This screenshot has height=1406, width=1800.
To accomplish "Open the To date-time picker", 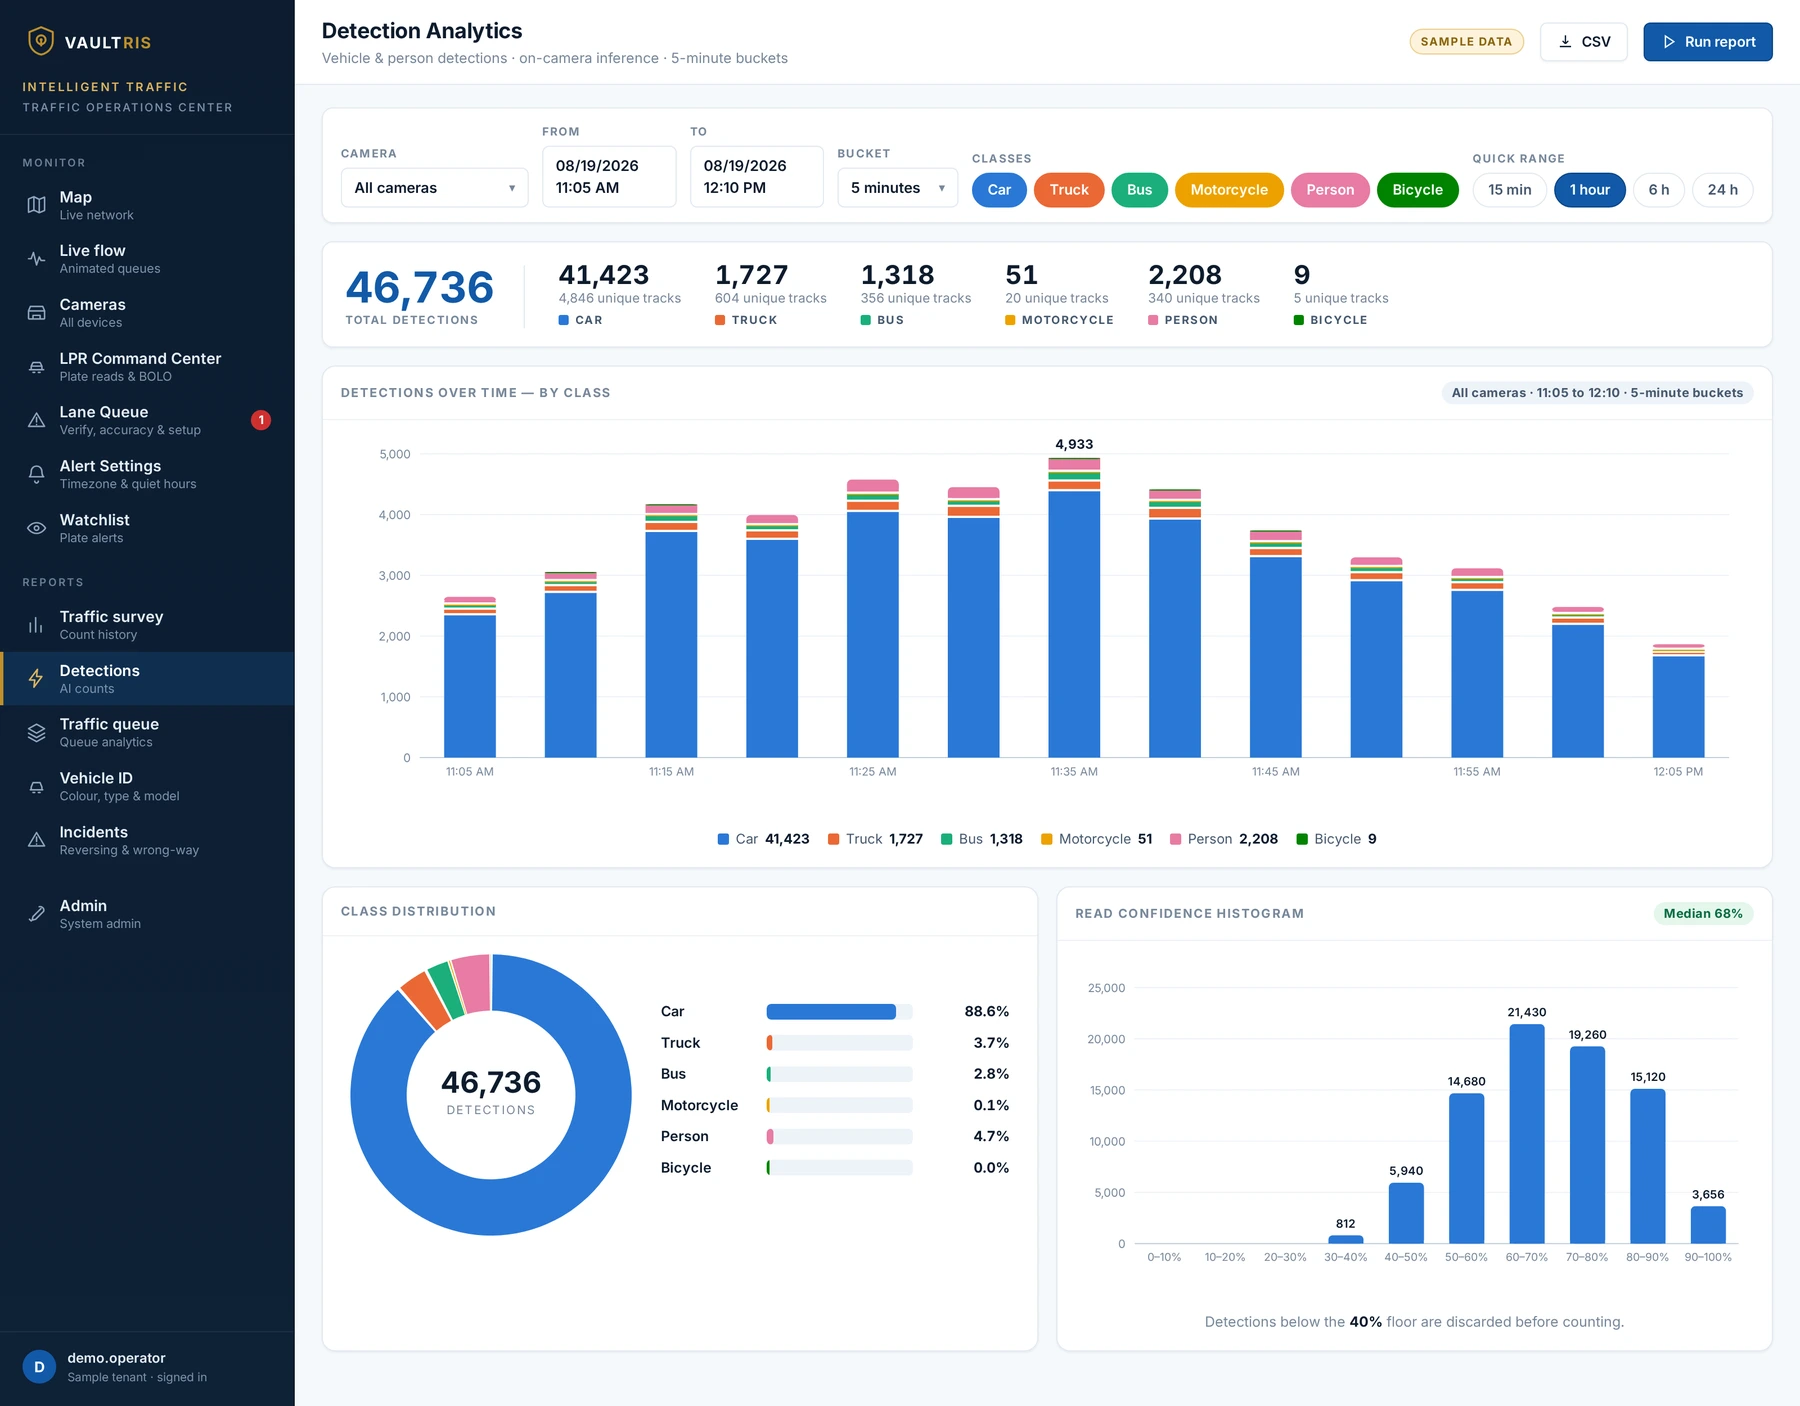I will click(x=756, y=177).
